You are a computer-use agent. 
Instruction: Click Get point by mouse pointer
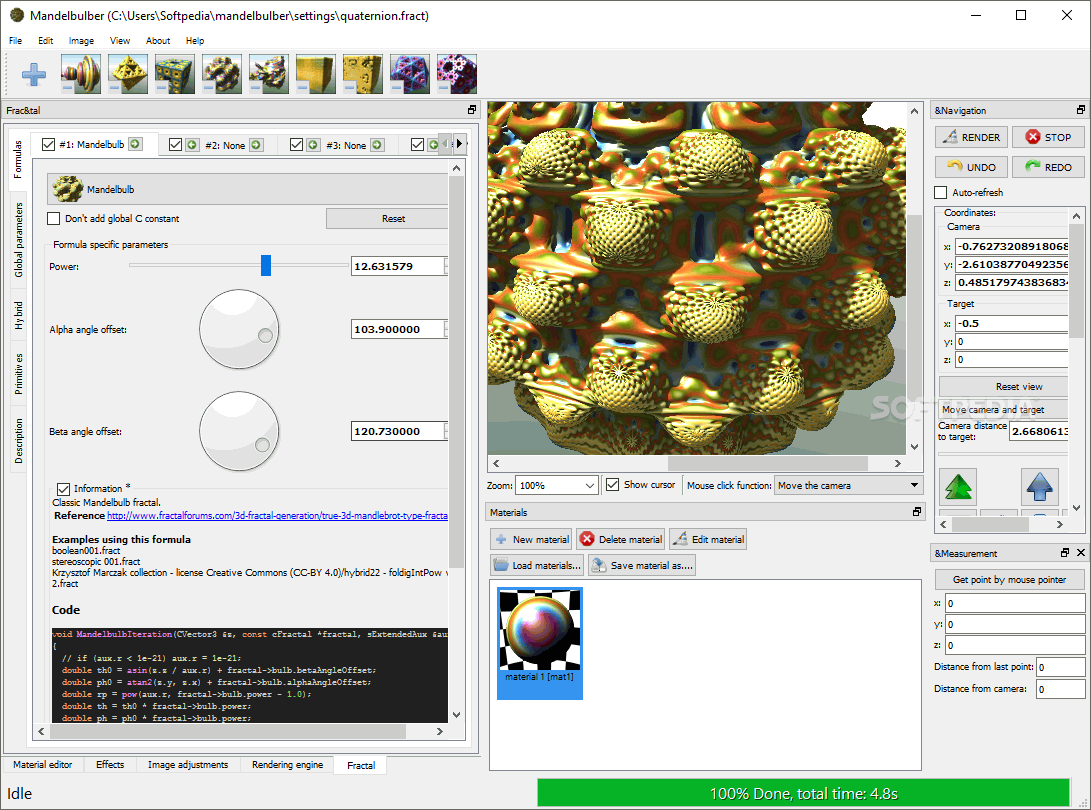(1009, 580)
